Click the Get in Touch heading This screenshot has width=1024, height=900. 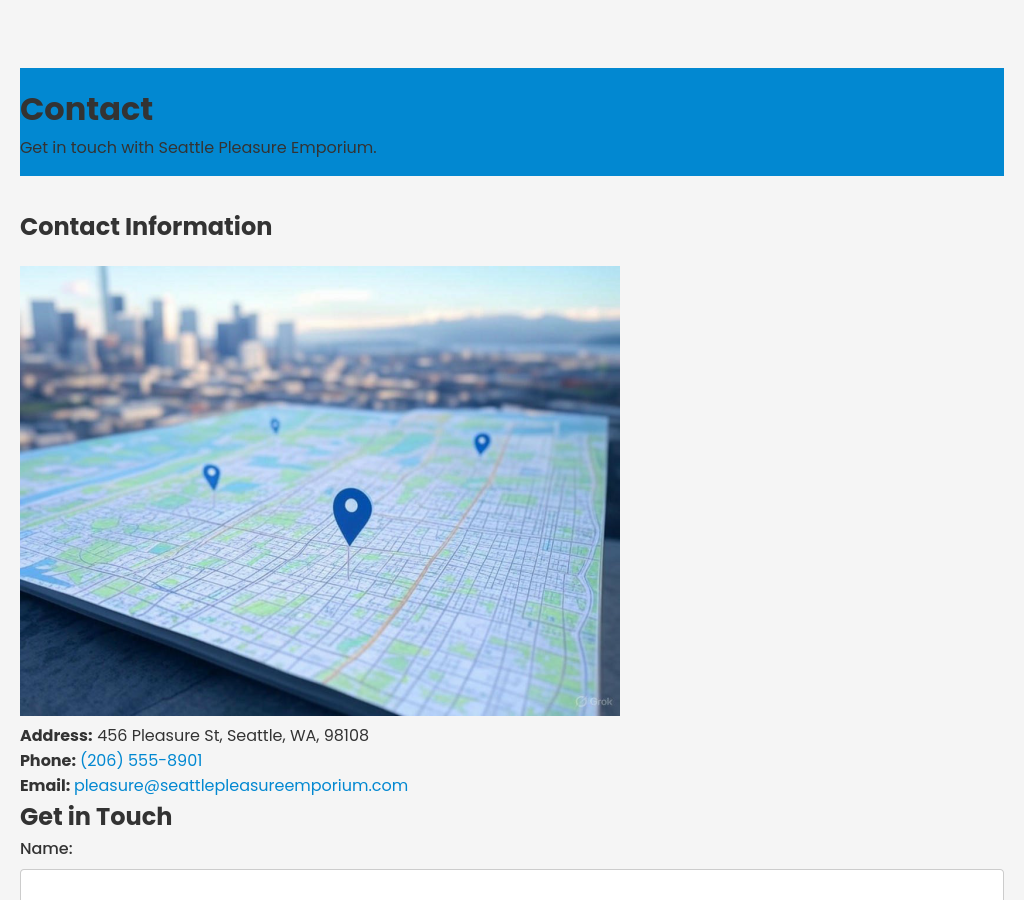(x=96, y=816)
